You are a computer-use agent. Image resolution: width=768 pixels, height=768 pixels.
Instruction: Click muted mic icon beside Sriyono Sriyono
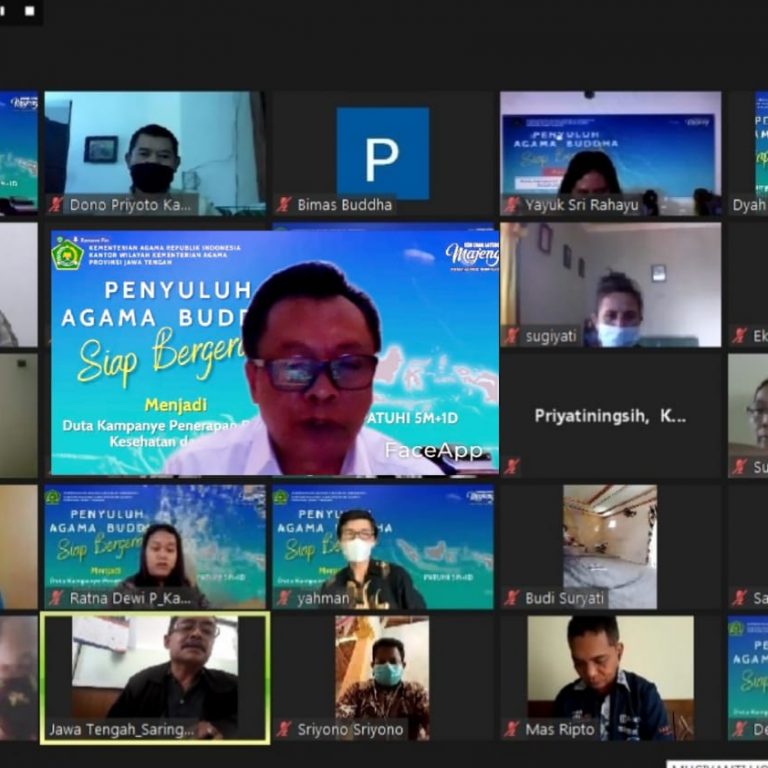(284, 729)
